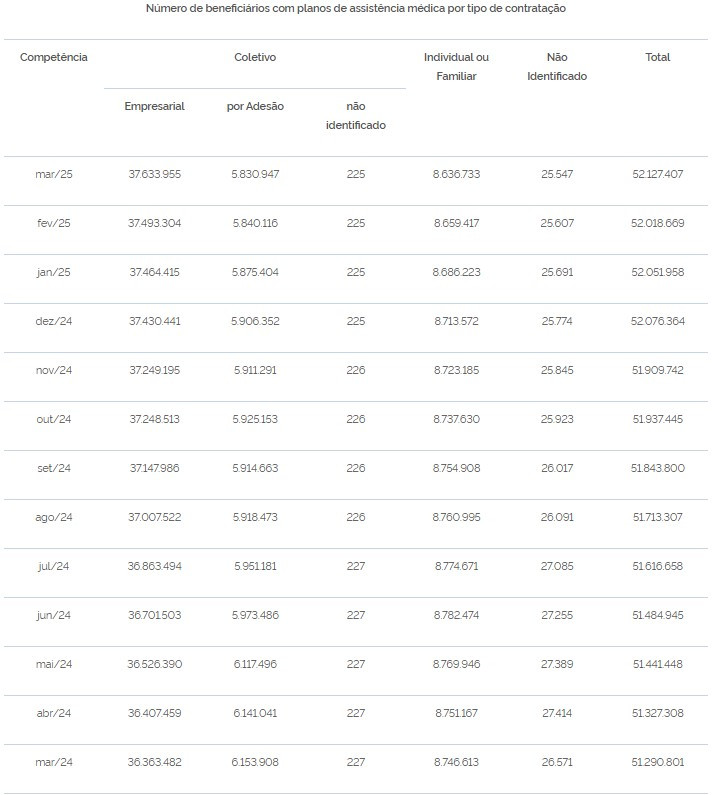Select the Individual ou Familiar header
Viewport: 715px width, 795px height.
pos(456,66)
